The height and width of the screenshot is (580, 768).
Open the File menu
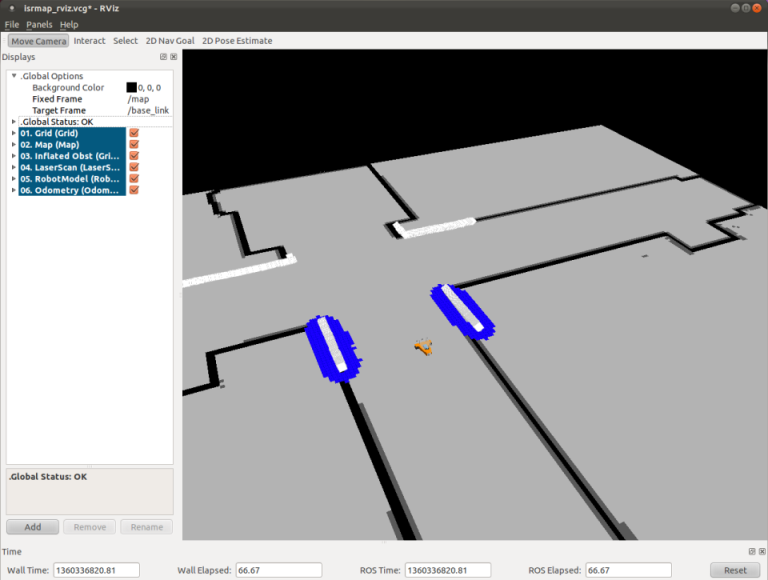12,24
